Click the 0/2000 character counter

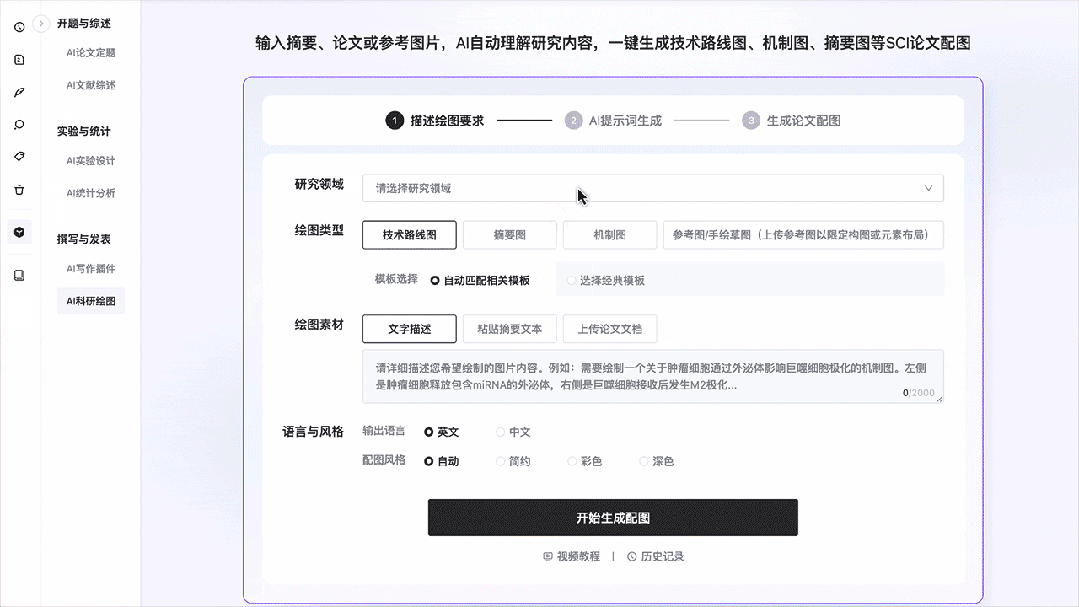point(919,392)
